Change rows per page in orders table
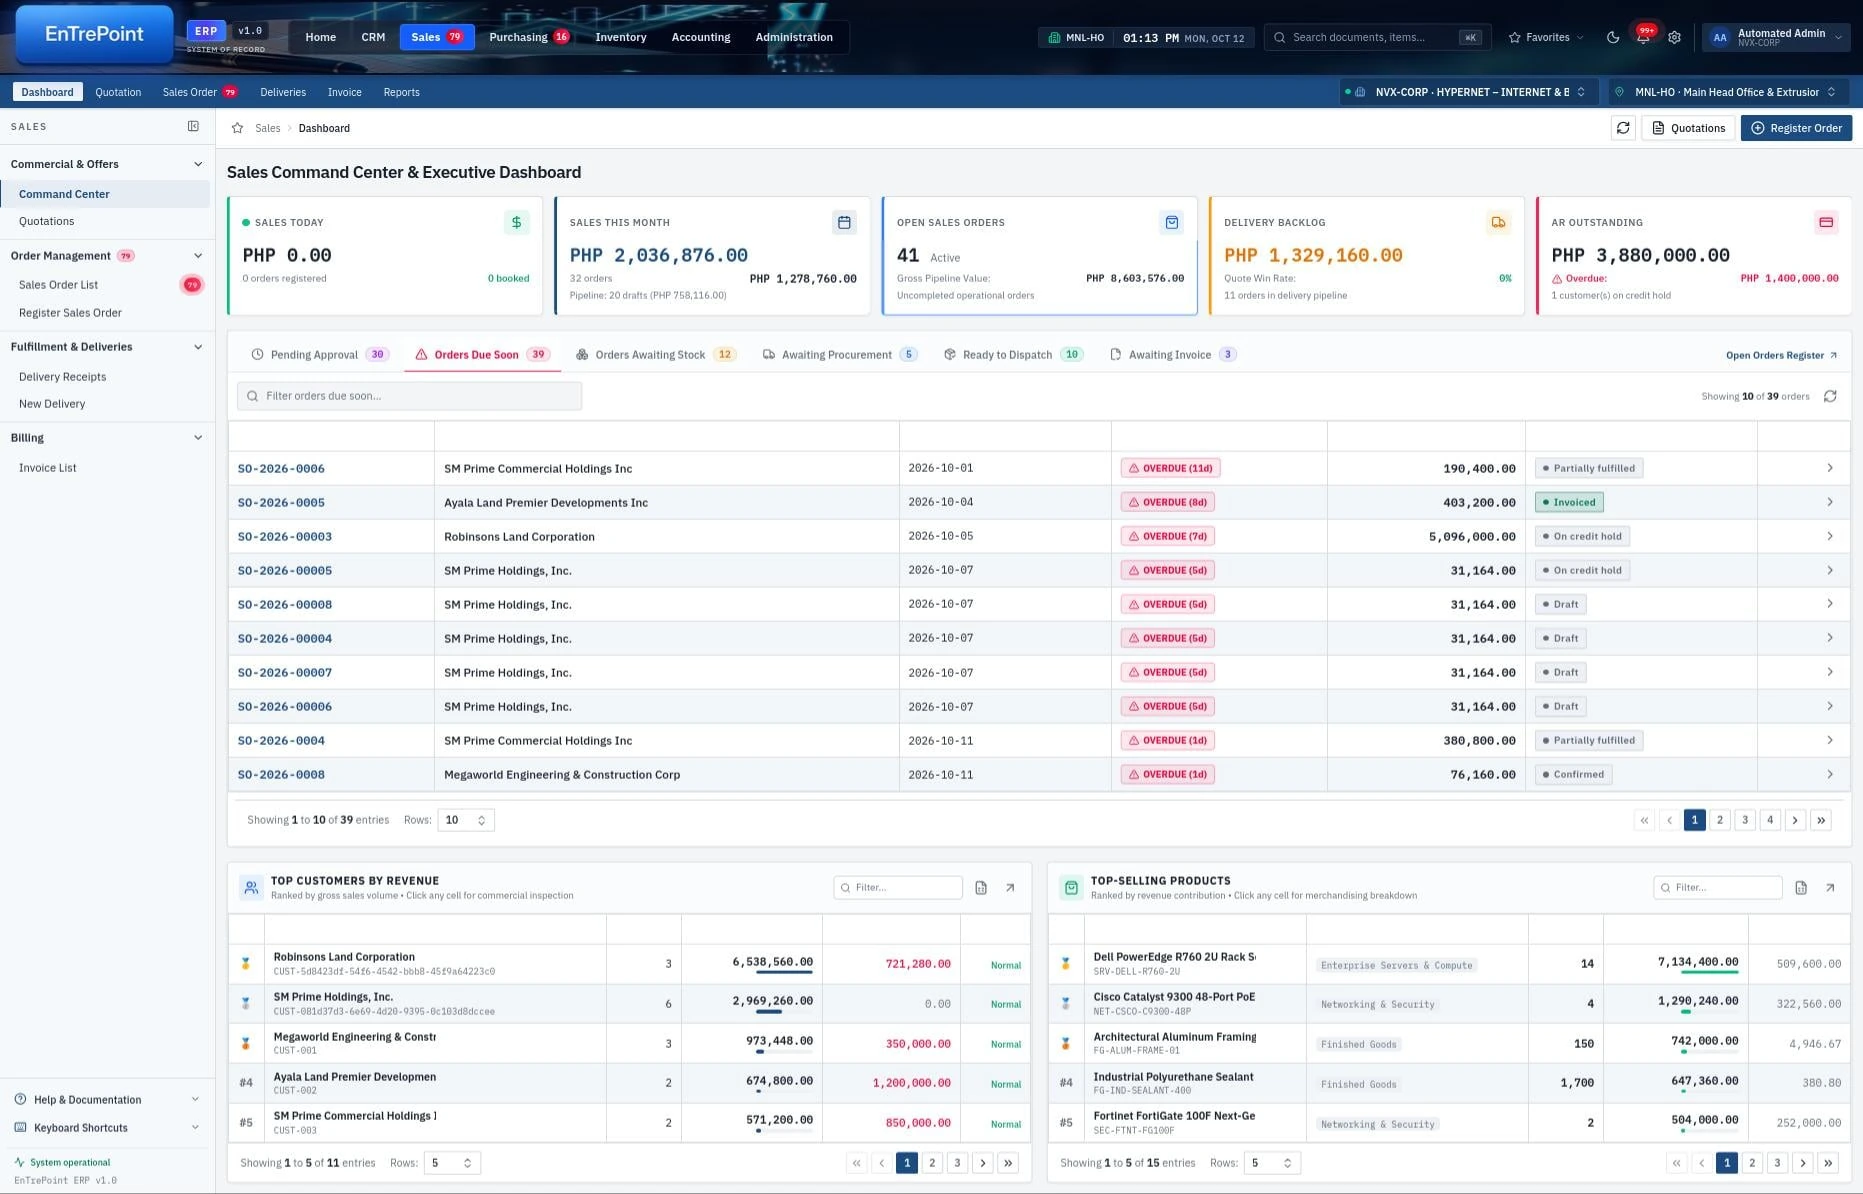The width and height of the screenshot is (1863, 1194). (x=466, y=820)
